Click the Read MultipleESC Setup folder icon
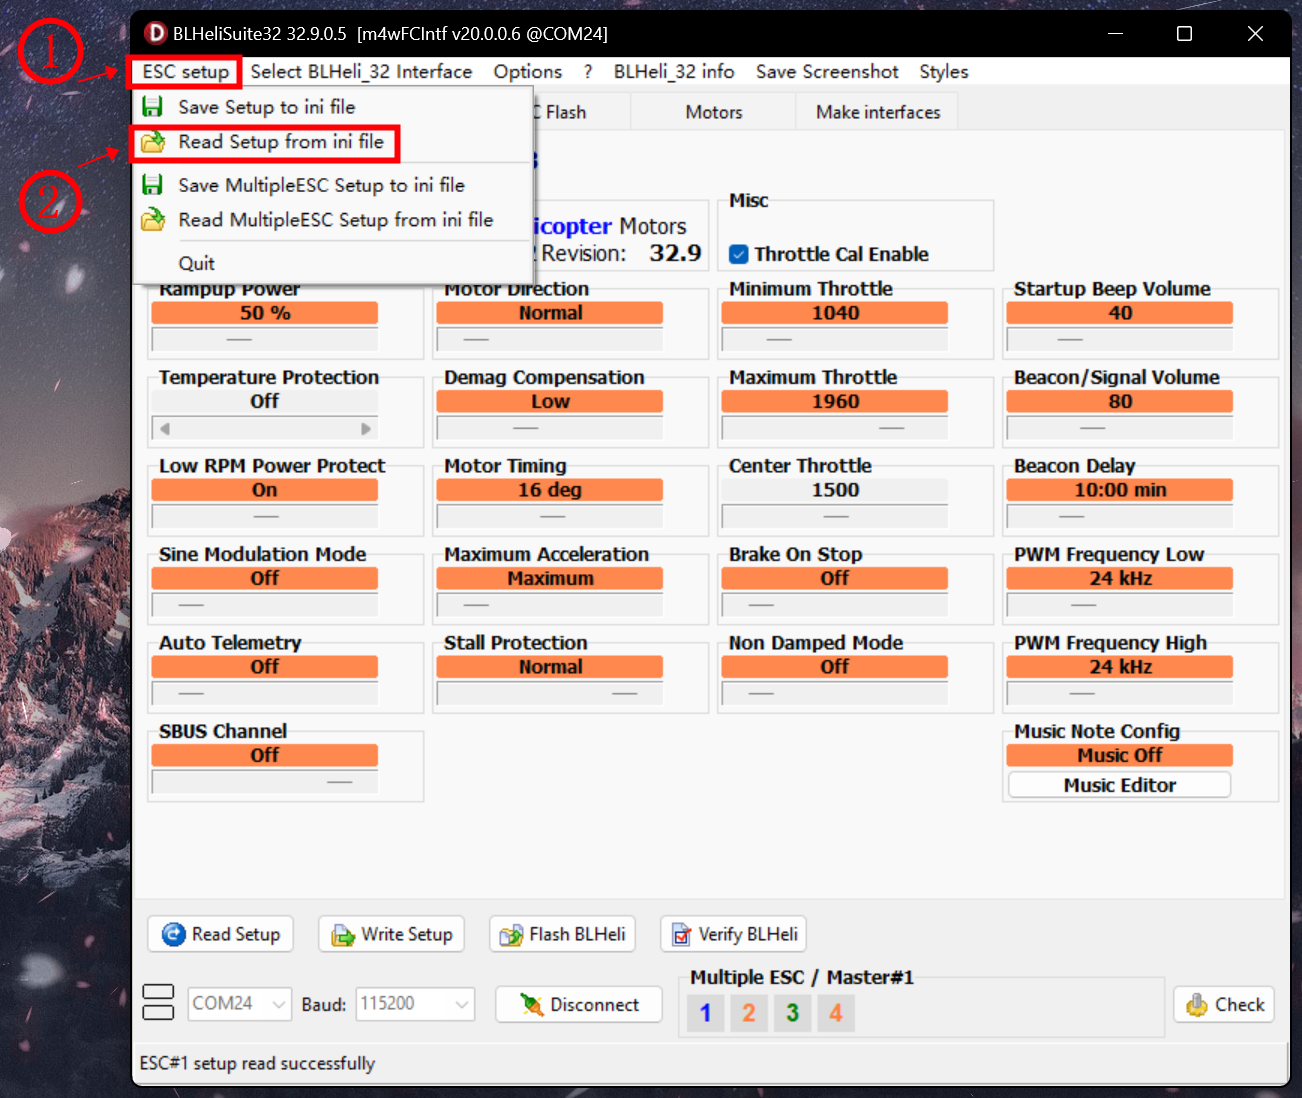1302x1098 pixels. pyautogui.click(x=152, y=220)
